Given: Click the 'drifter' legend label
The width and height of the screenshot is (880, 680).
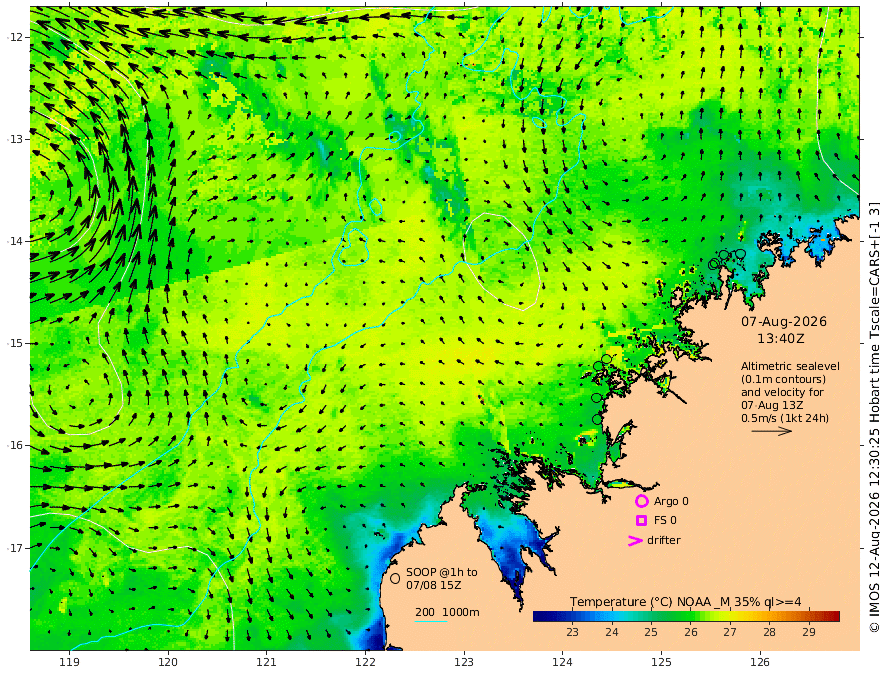Looking at the screenshot, I should [x=664, y=540].
